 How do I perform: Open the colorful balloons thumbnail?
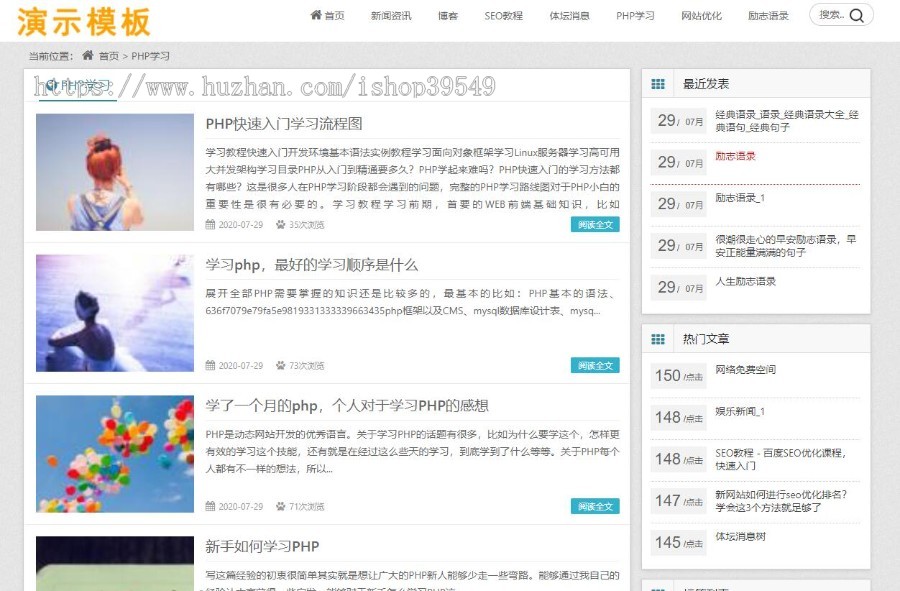115,454
